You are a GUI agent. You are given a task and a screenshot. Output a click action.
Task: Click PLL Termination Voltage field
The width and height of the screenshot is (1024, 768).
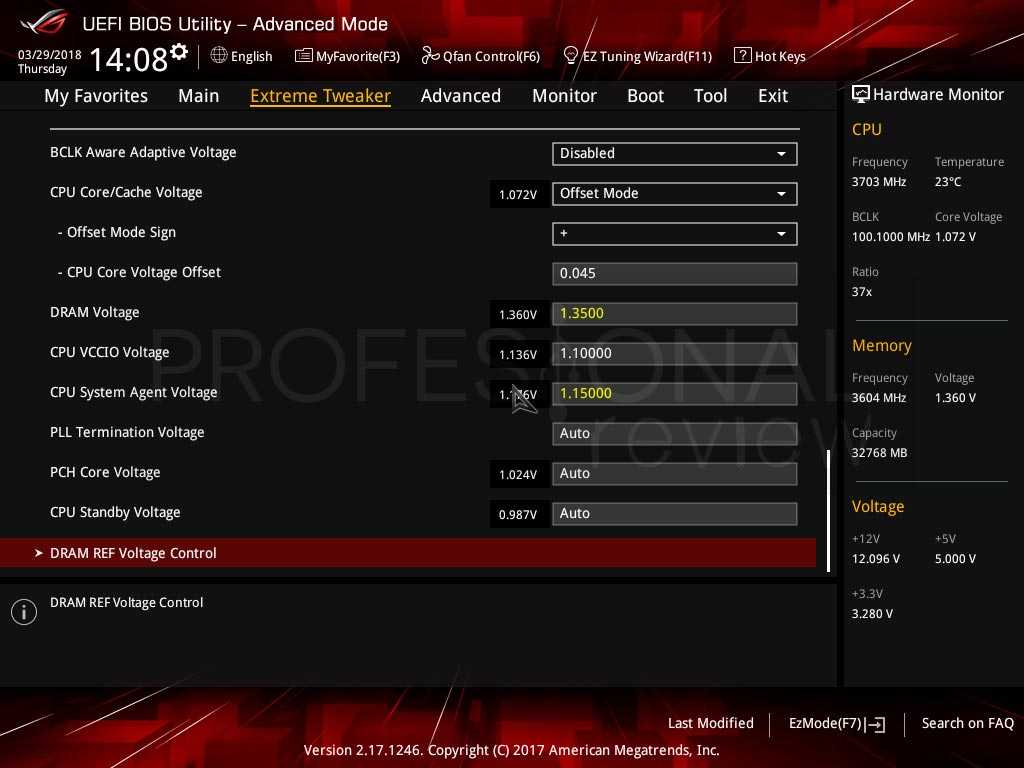tap(675, 434)
